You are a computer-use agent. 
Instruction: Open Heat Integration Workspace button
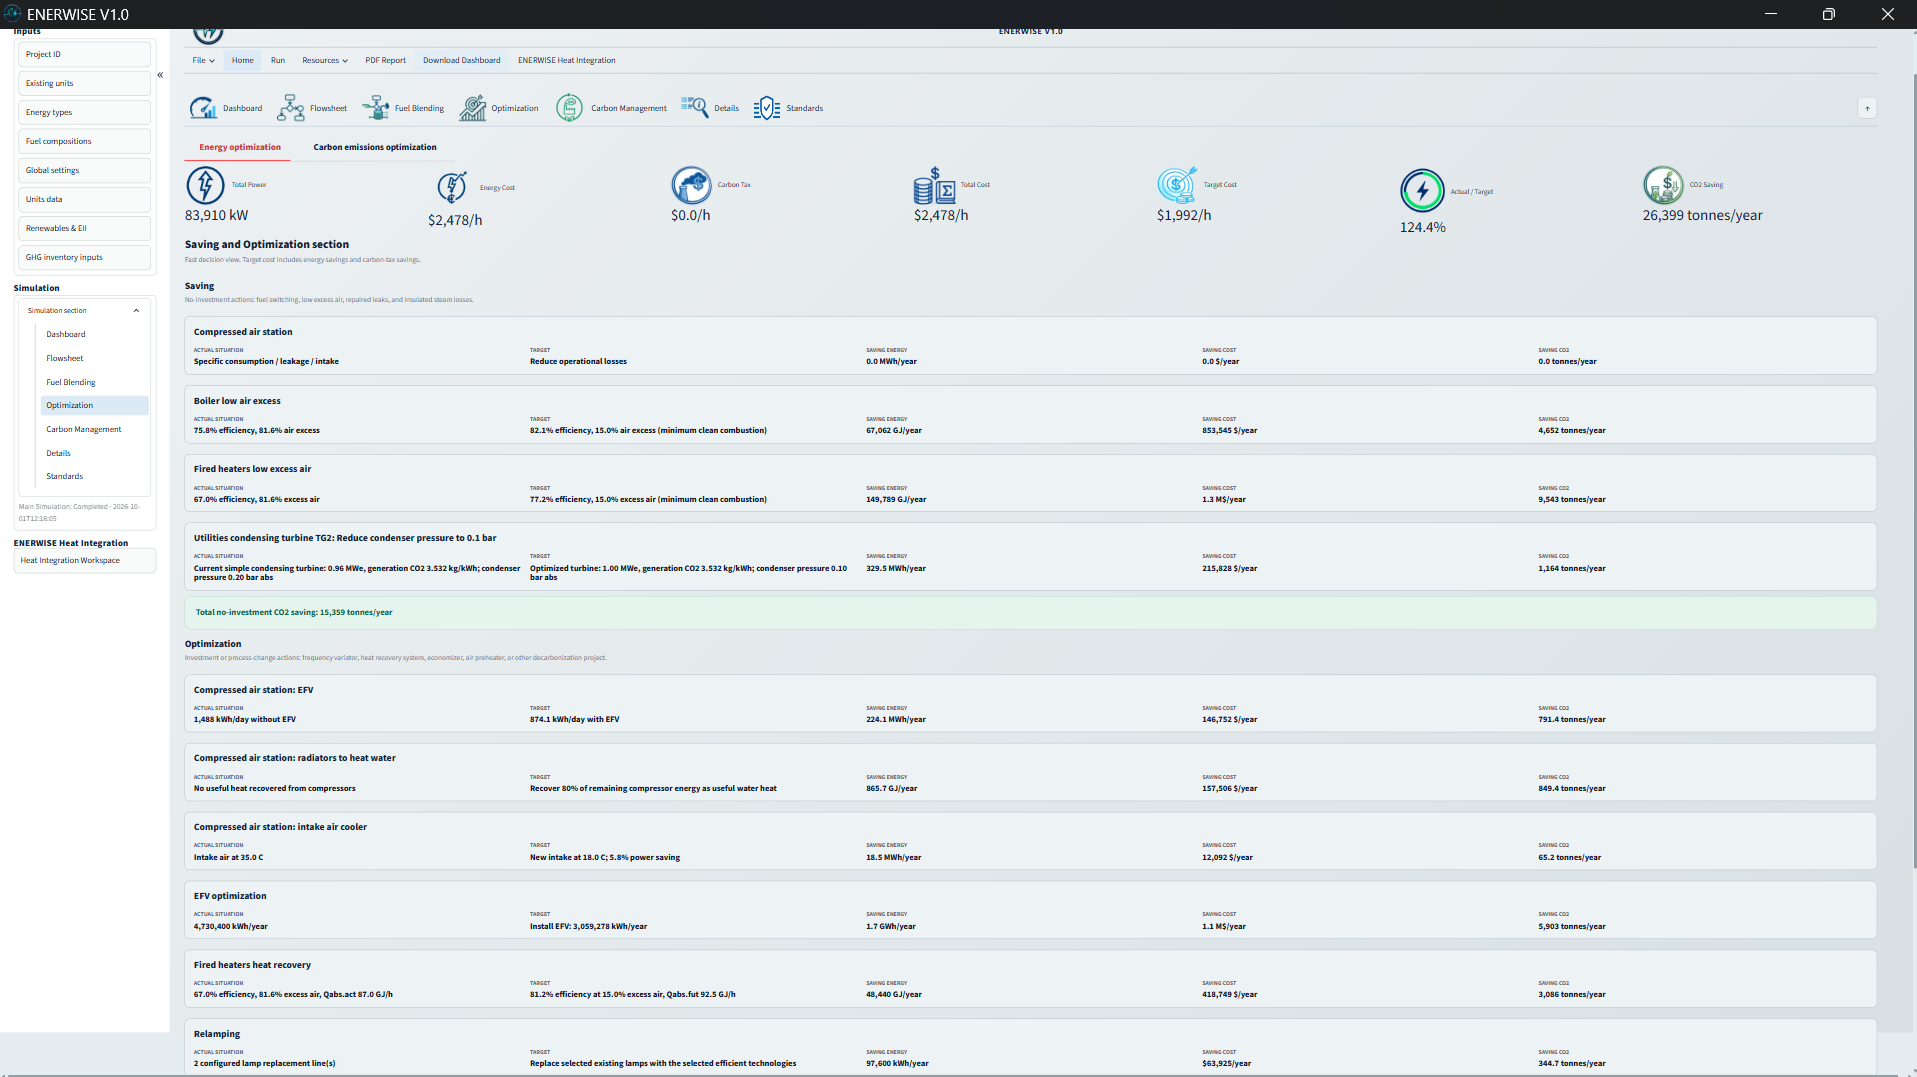click(85, 560)
